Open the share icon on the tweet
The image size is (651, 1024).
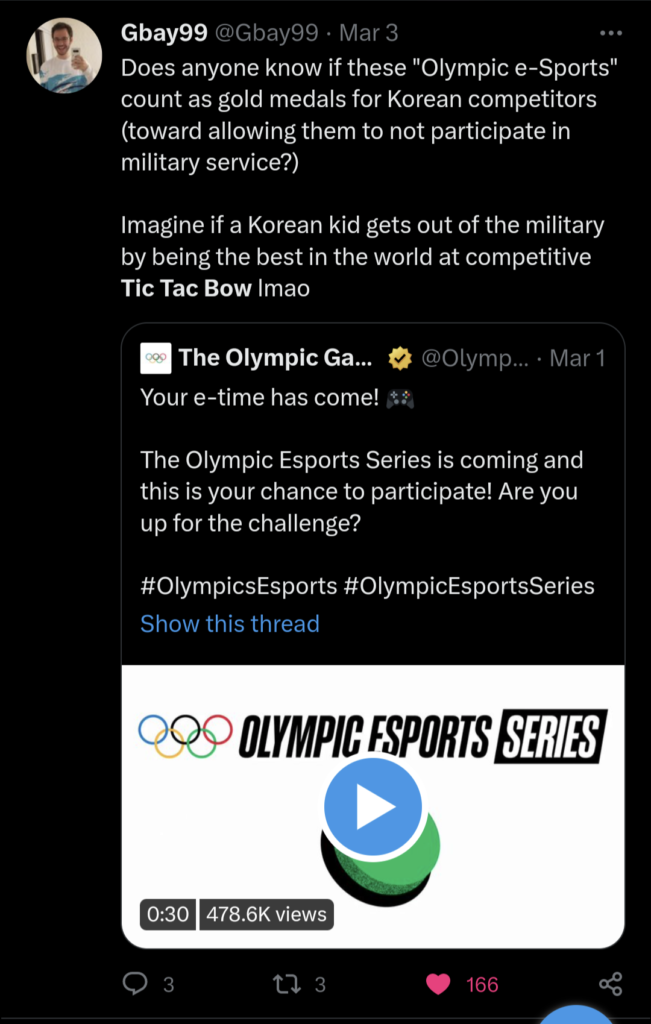click(611, 984)
